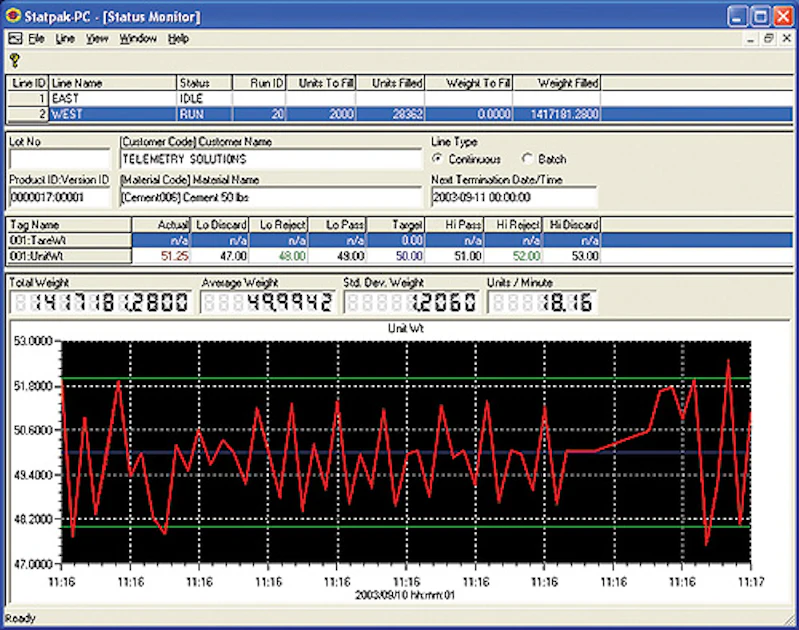
Task: Click the Lo Reject column header
Action: click(x=278, y=225)
